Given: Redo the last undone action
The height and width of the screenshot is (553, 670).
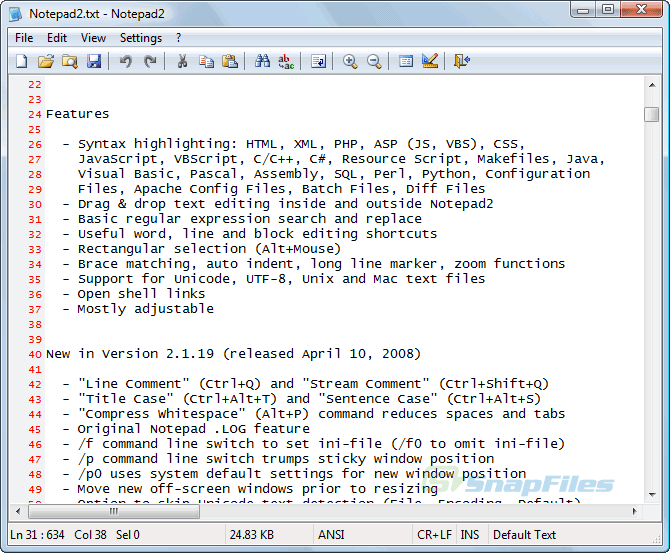Looking at the screenshot, I should click(x=150, y=61).
